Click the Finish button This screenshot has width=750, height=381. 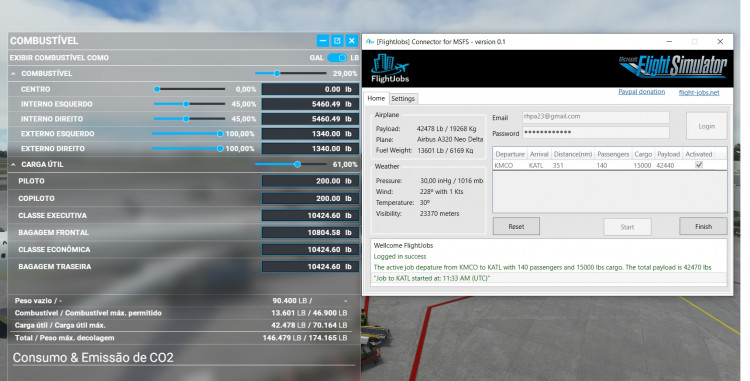(703, 227)
